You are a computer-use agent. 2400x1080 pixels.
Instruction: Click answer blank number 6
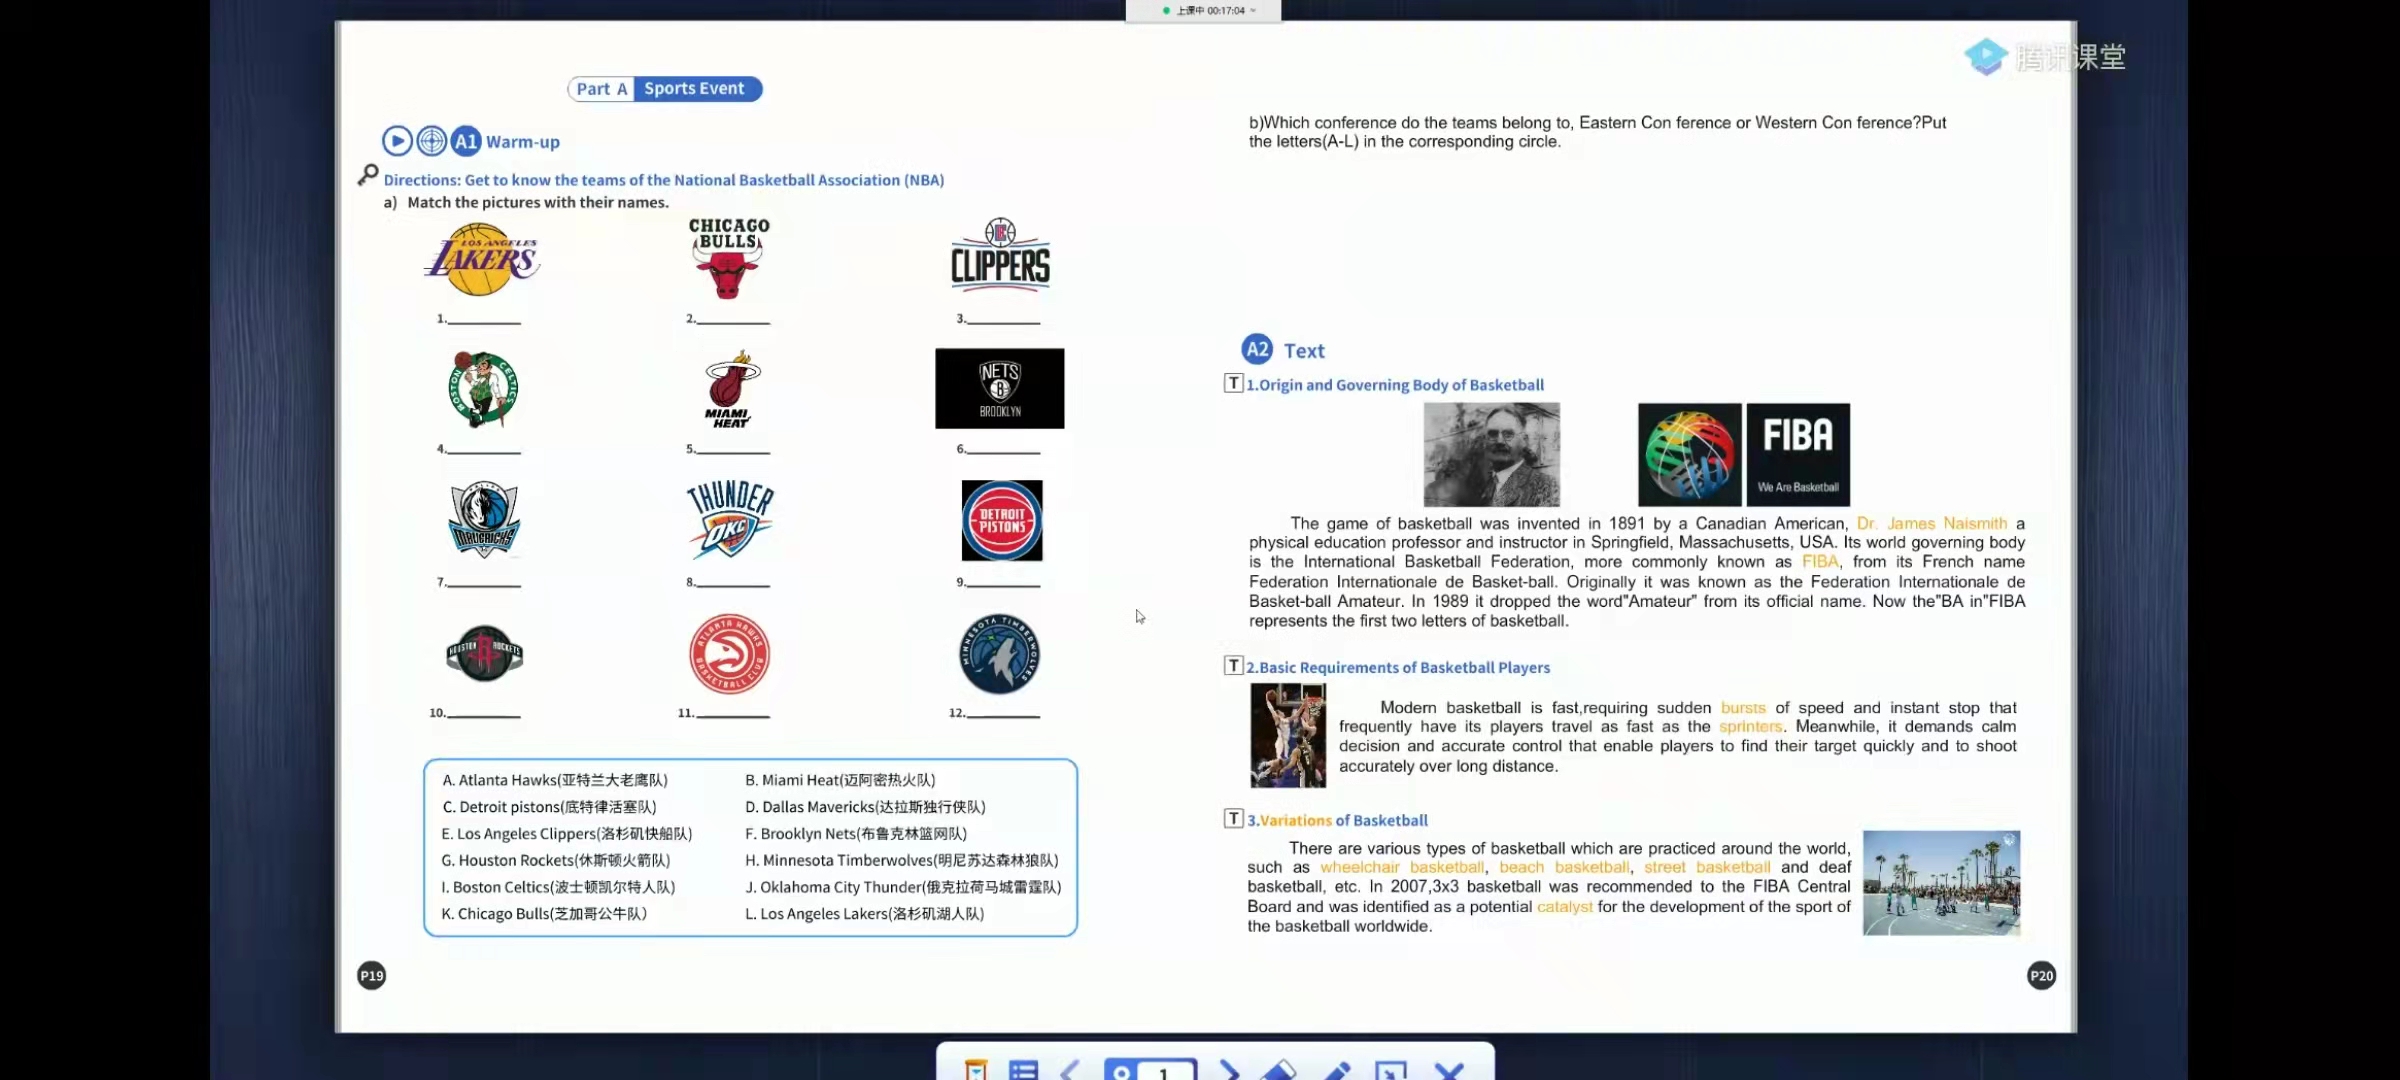1004,449
